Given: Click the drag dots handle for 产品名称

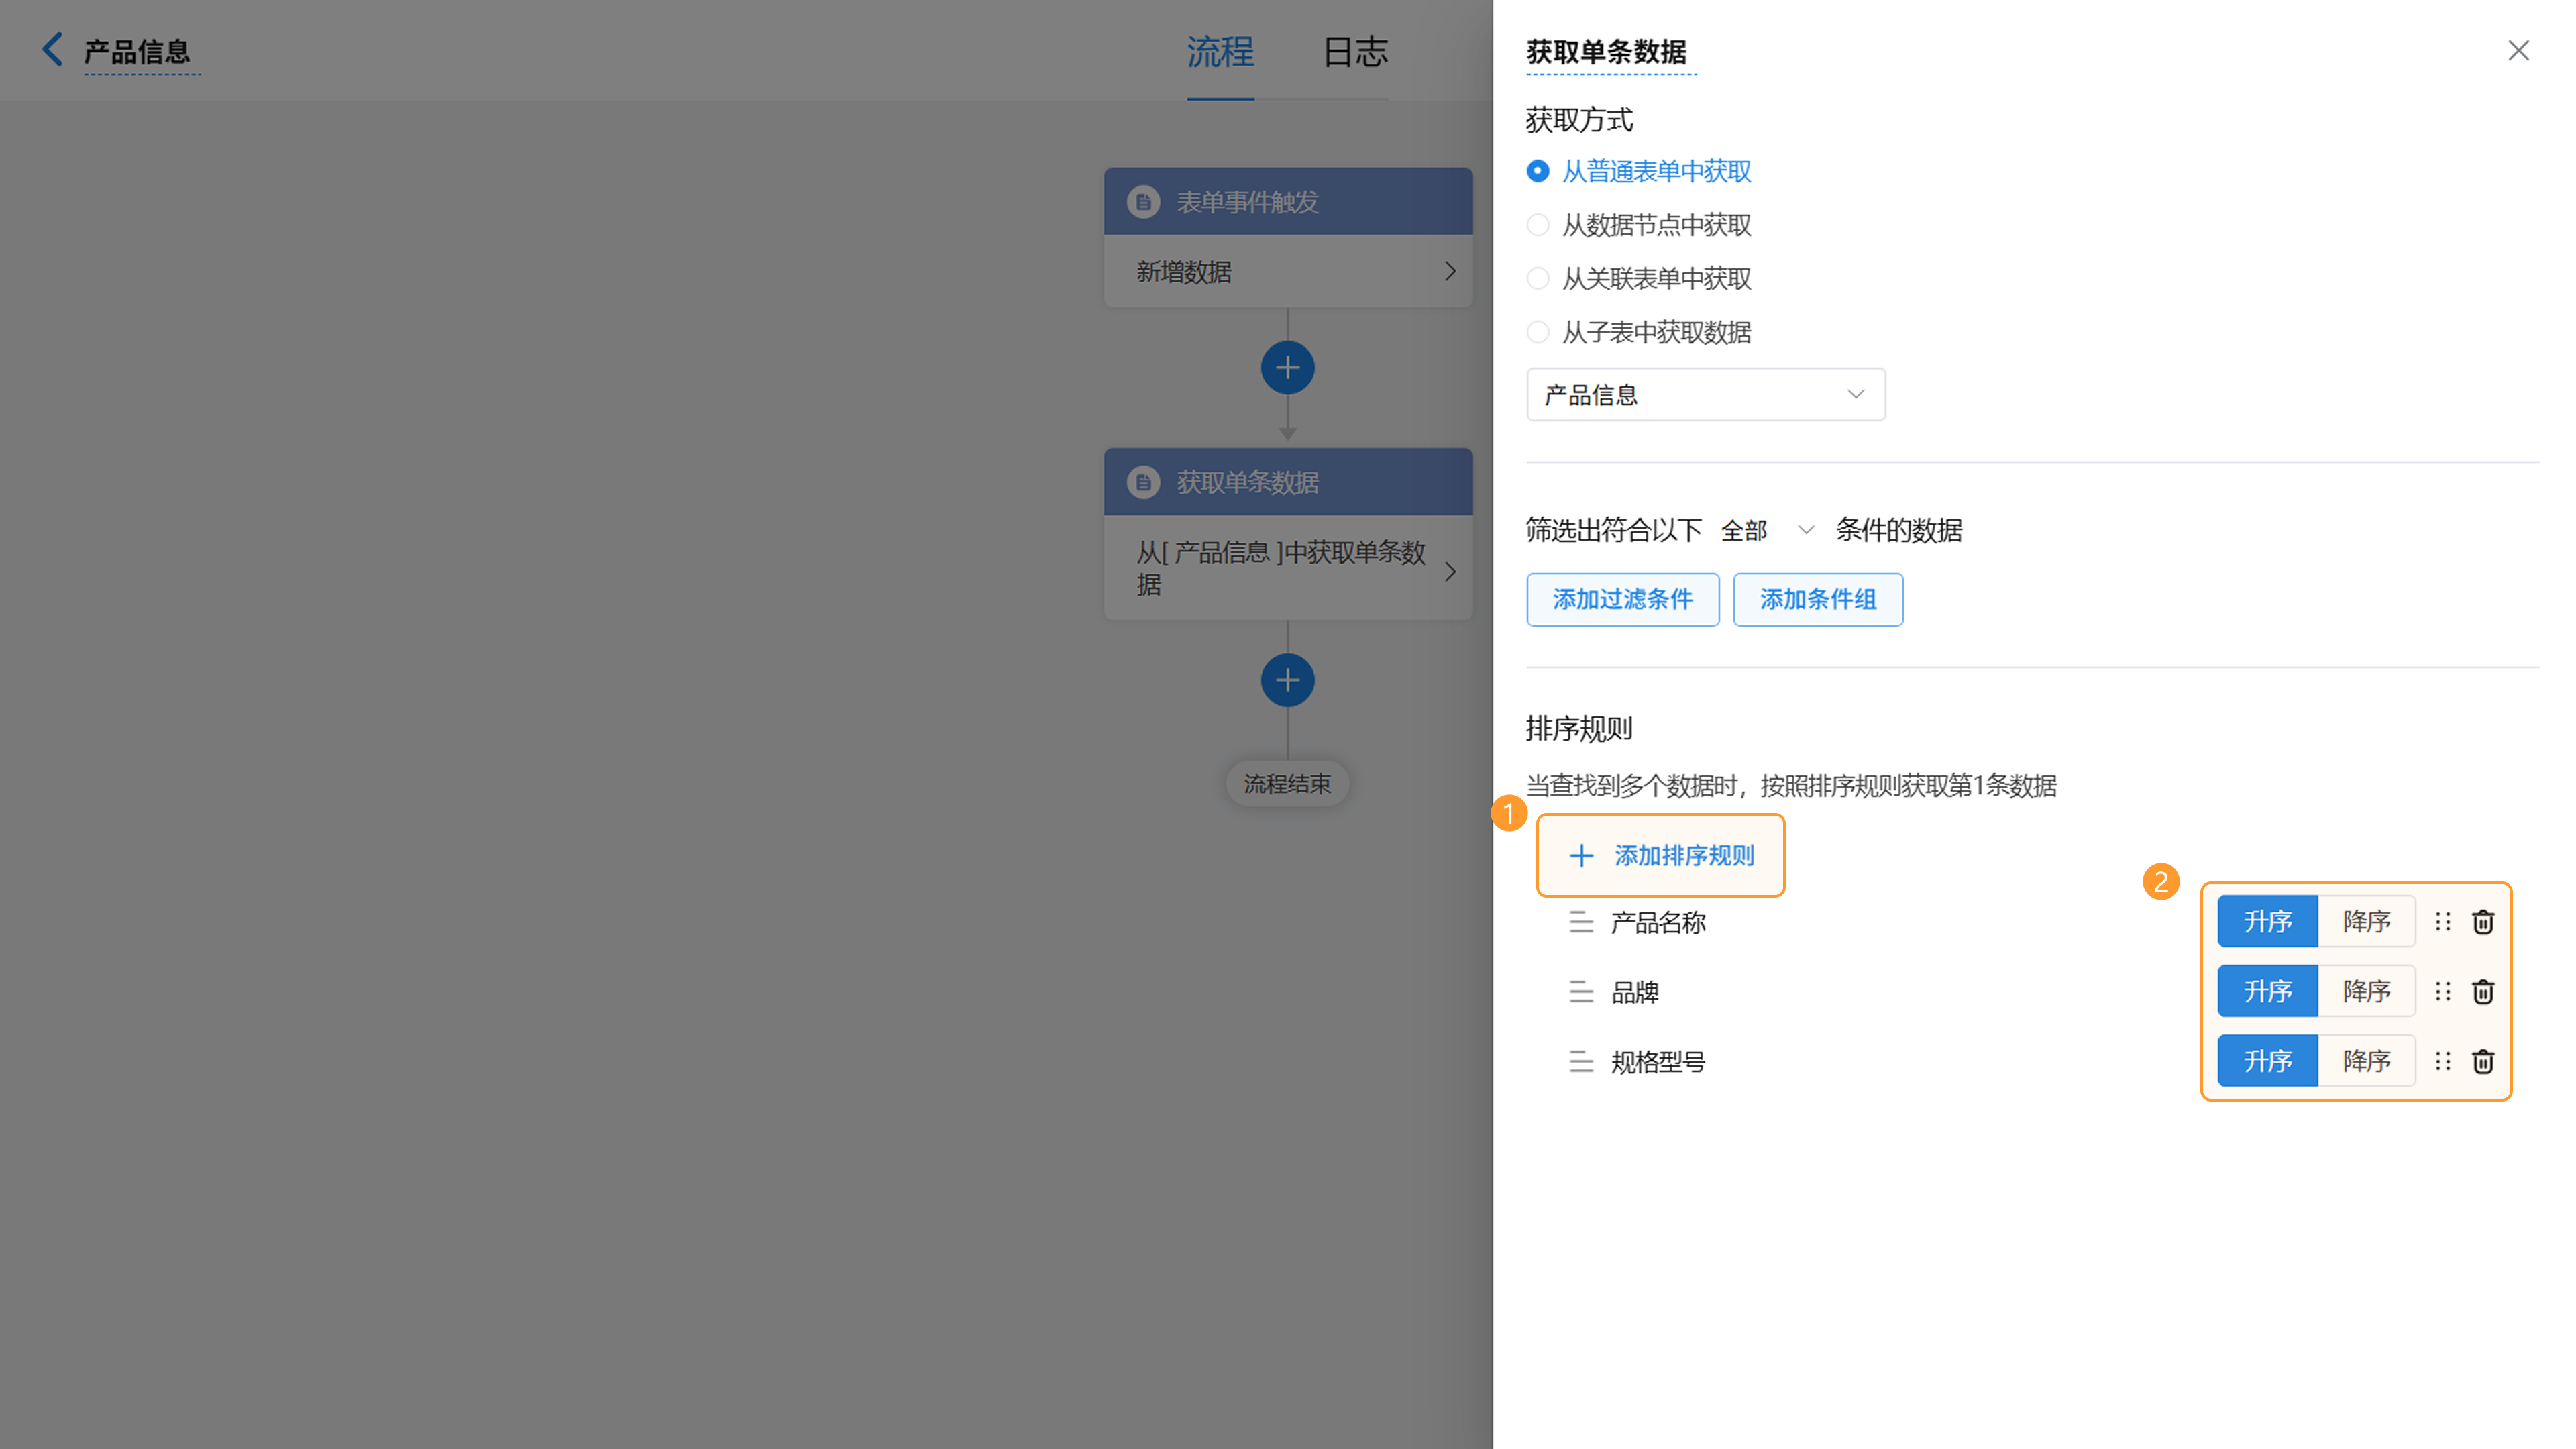Looking at the screenshot, I should (2443, 922).
